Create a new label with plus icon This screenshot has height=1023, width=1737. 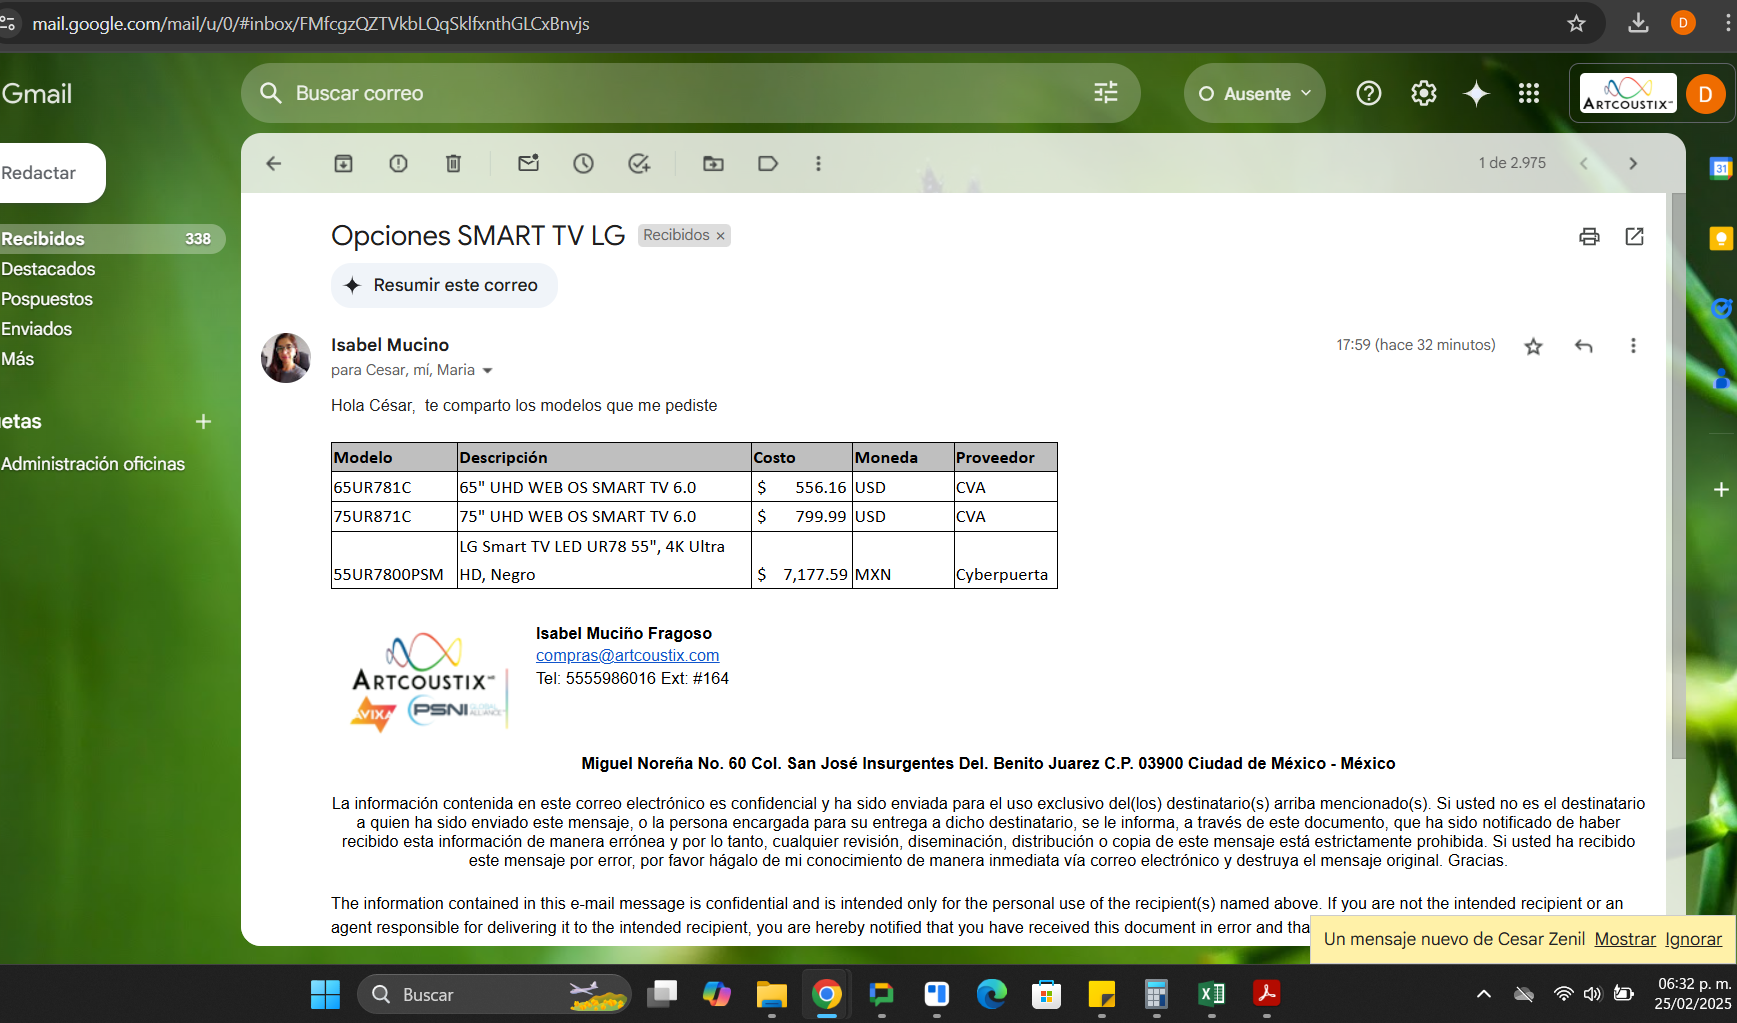click(x=203, y=422)
